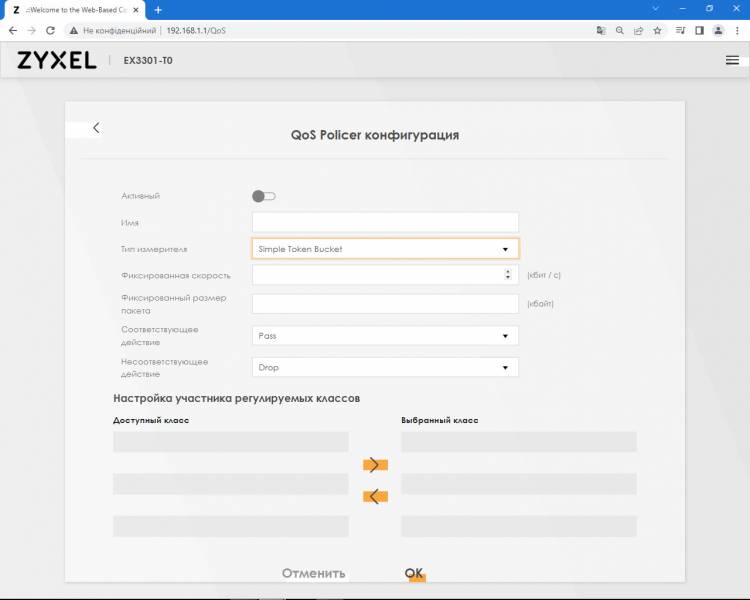The height and width of the screenshot is (600, 750).
Task: Go forward in browser history
Action: tap(32, 31)
